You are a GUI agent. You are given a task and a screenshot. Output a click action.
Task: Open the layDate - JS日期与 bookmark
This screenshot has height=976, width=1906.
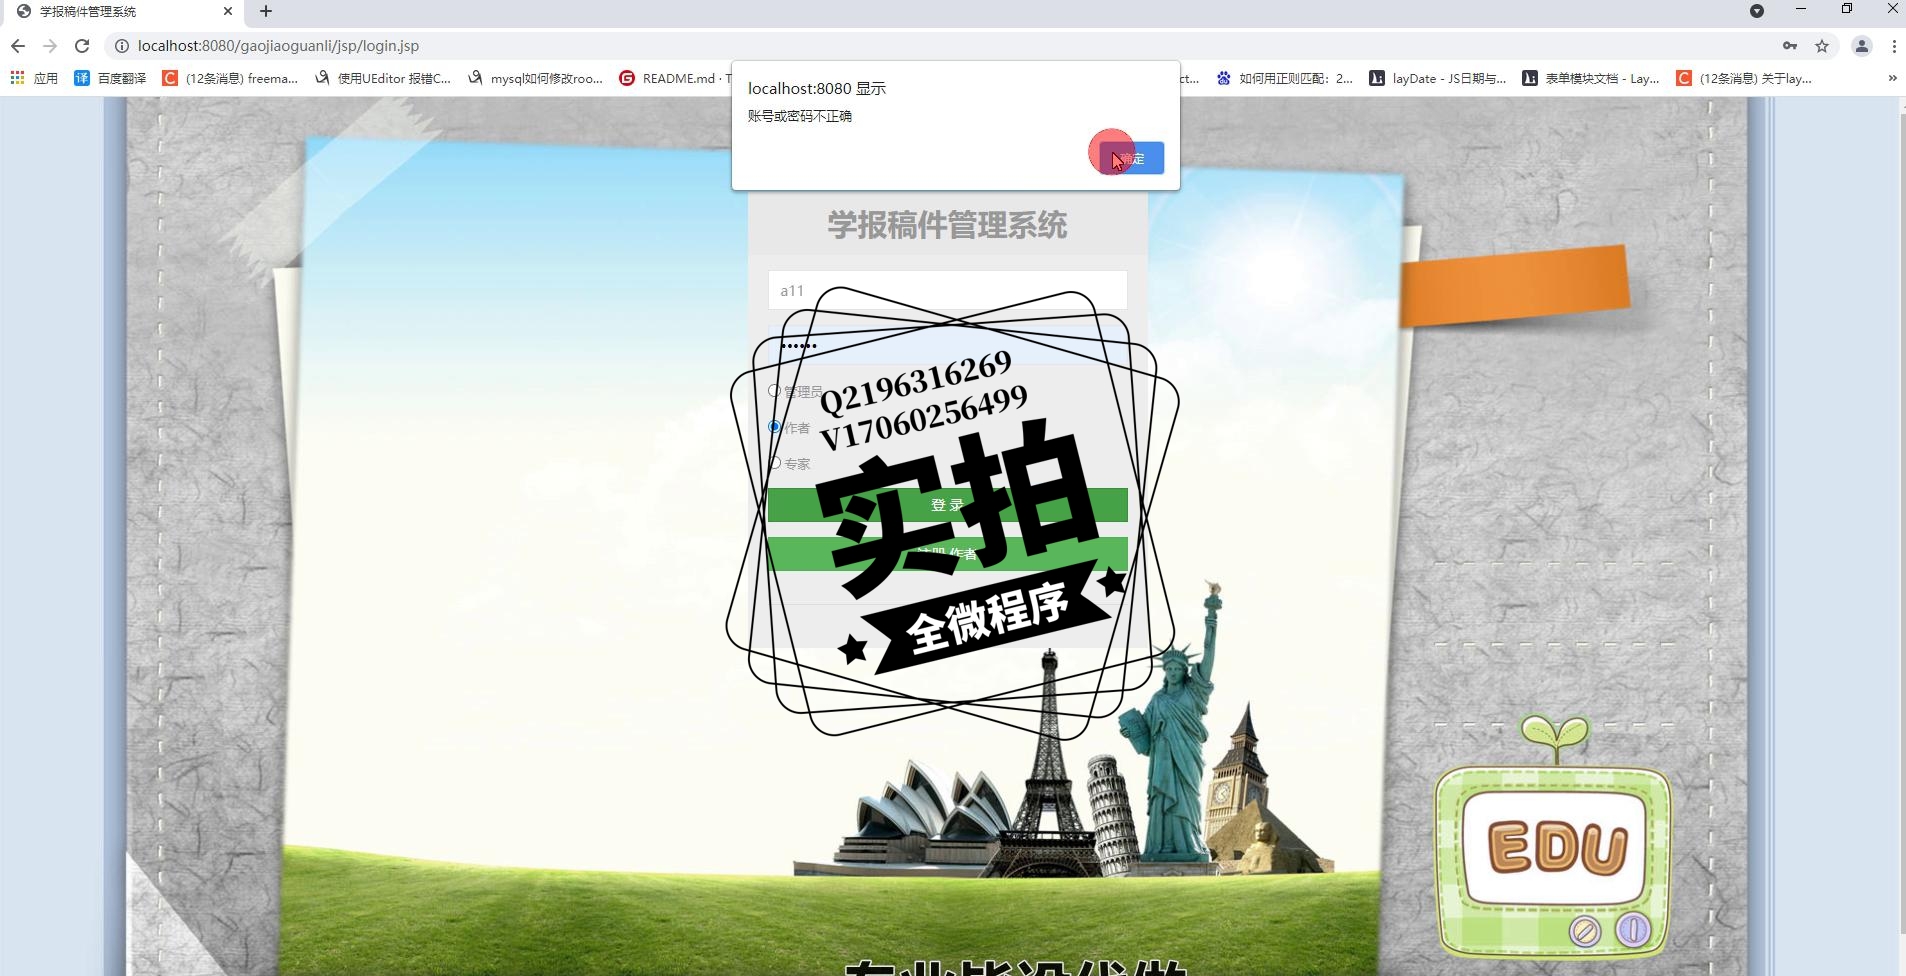[x=1438, y=78]
